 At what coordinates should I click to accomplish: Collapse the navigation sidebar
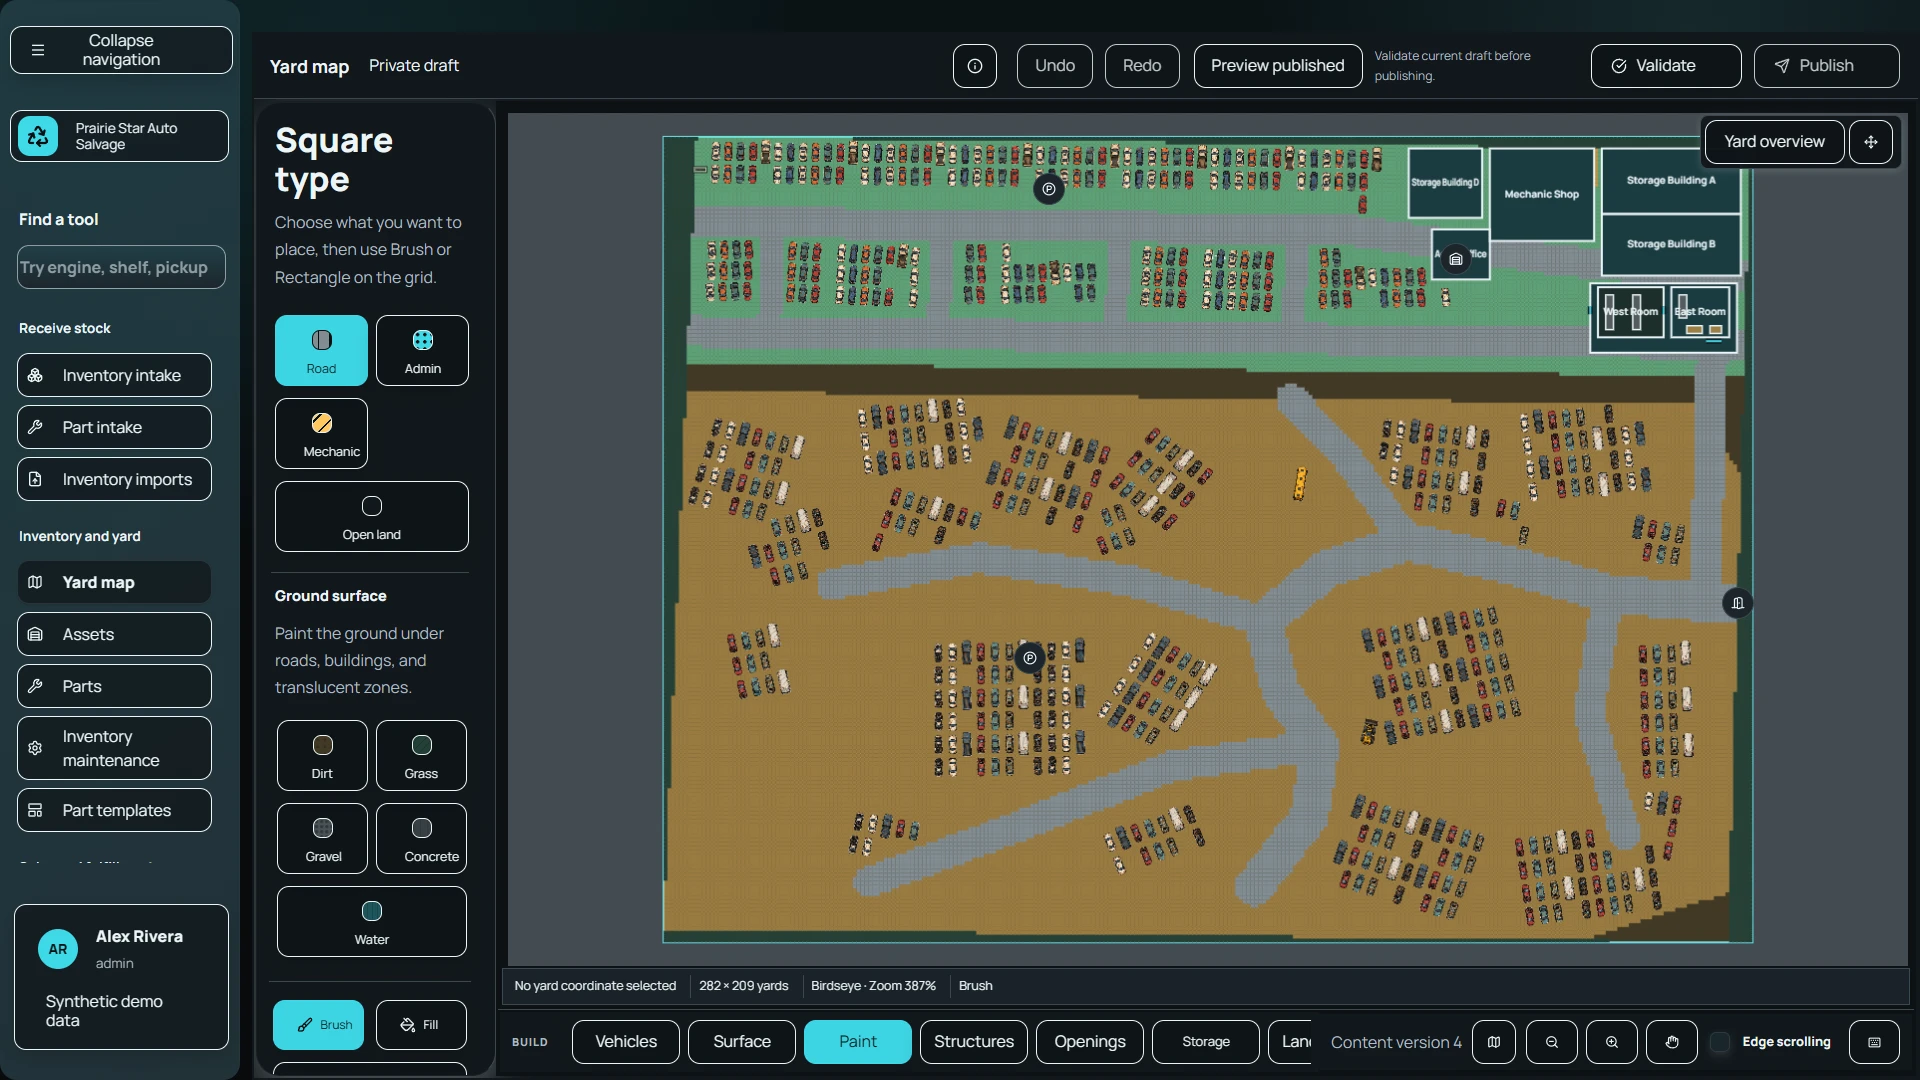tap(121, 50)
